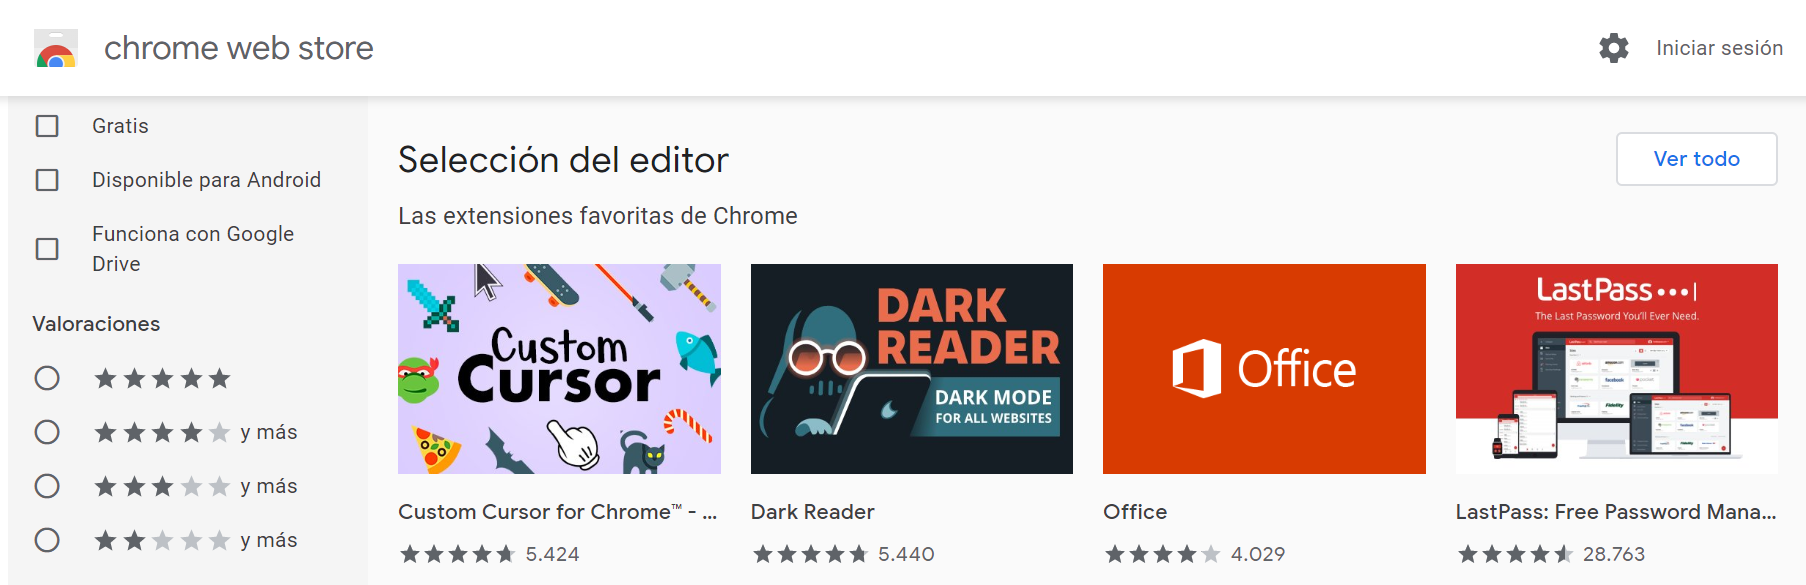Open the settings gear menu

[1613, 48]
